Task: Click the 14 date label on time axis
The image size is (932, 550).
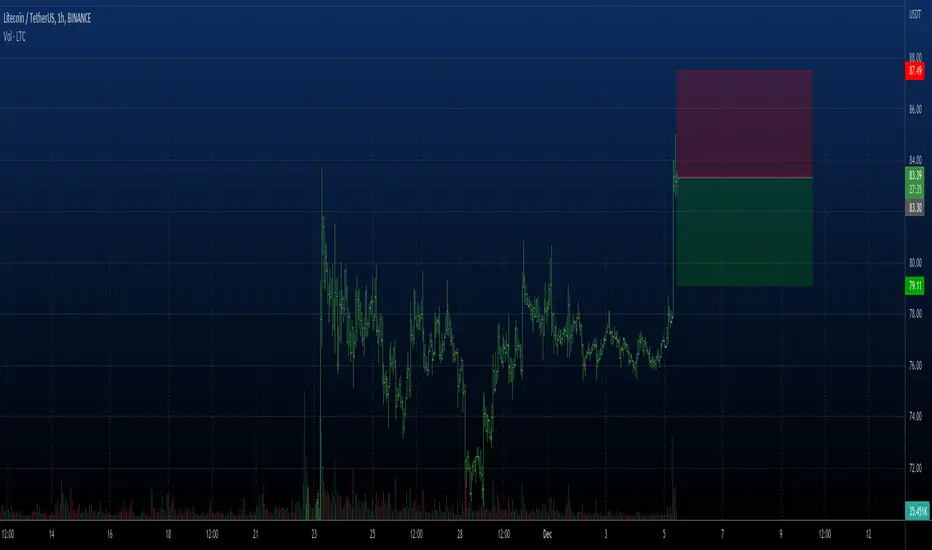Action: pyautogui.click(x=51, y=534)
